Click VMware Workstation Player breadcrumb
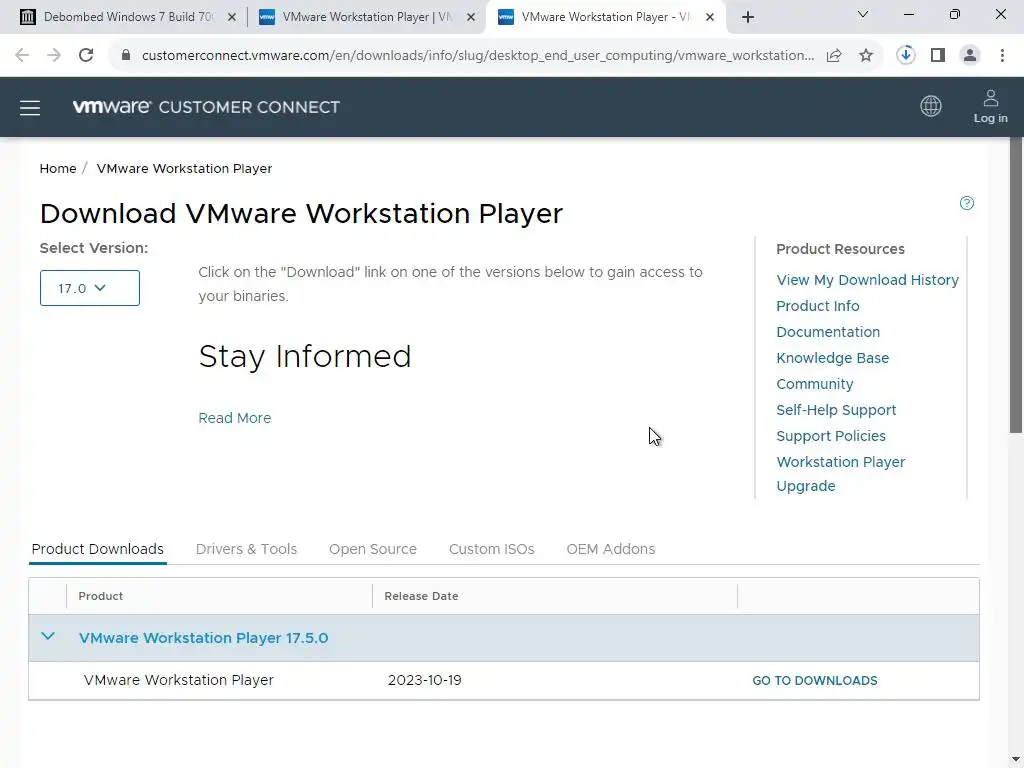Screen dimensions: 1024x768 184,168
